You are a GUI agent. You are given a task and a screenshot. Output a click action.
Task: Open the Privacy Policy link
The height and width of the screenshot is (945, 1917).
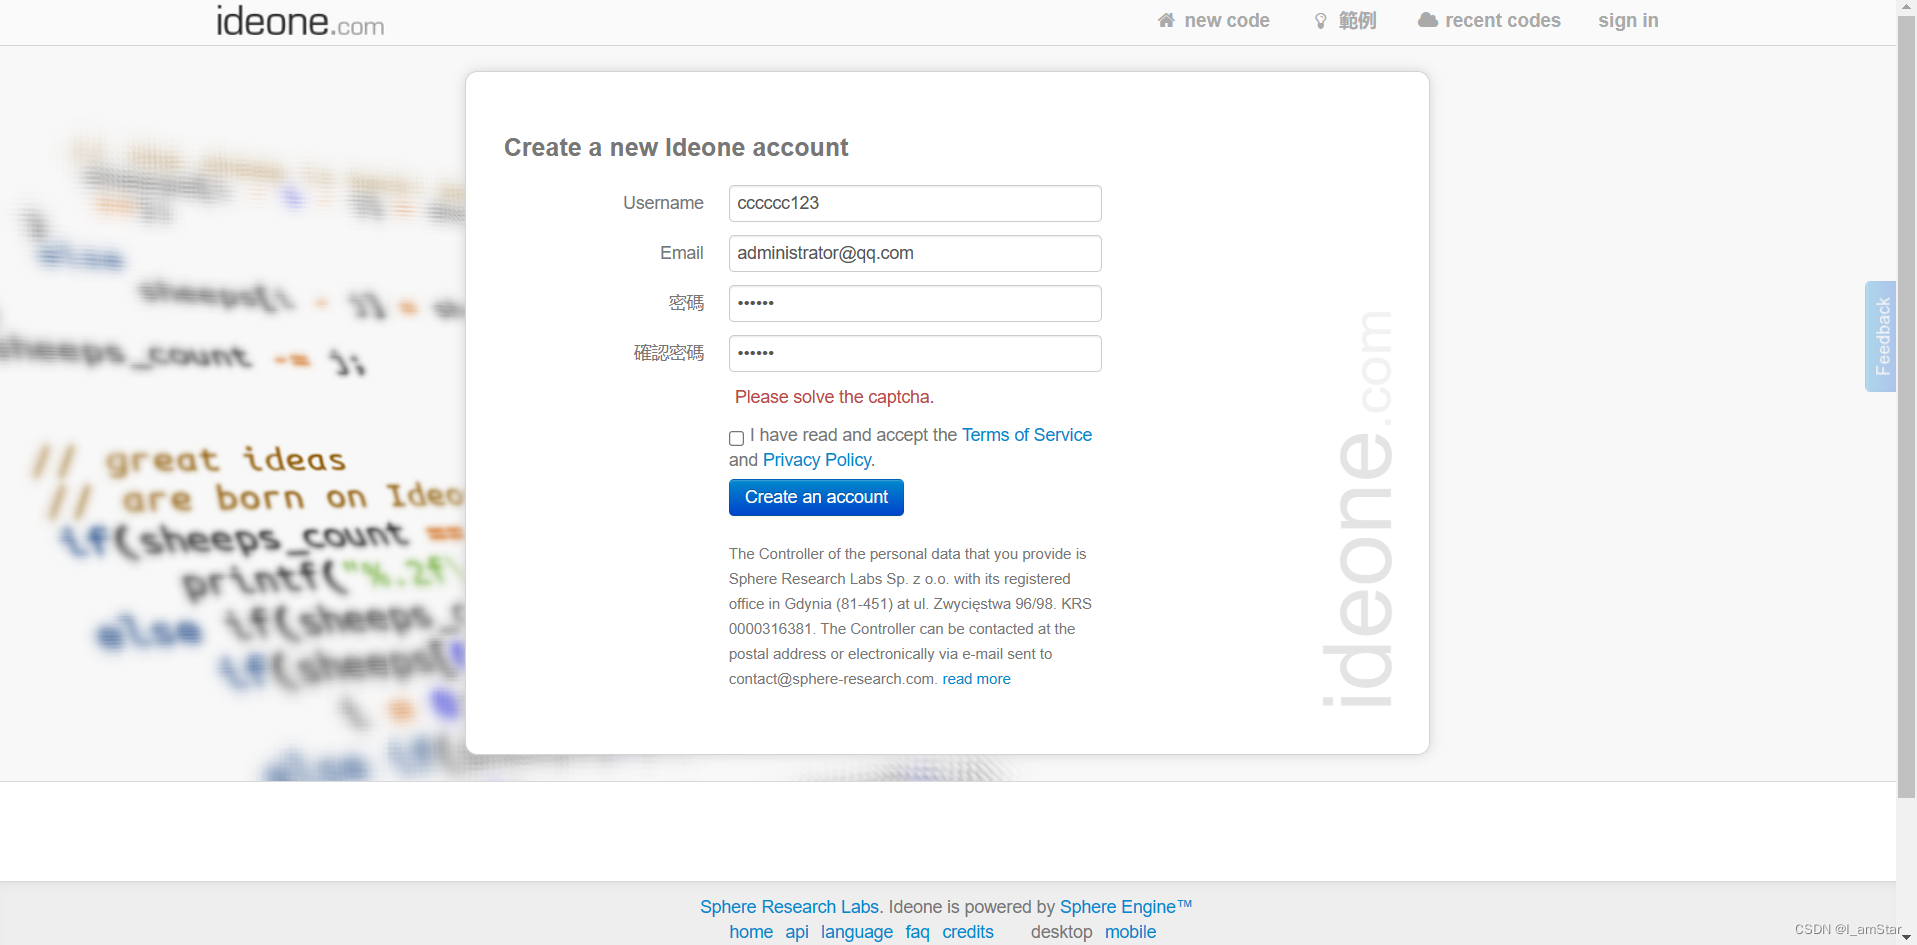click(816, 460)
